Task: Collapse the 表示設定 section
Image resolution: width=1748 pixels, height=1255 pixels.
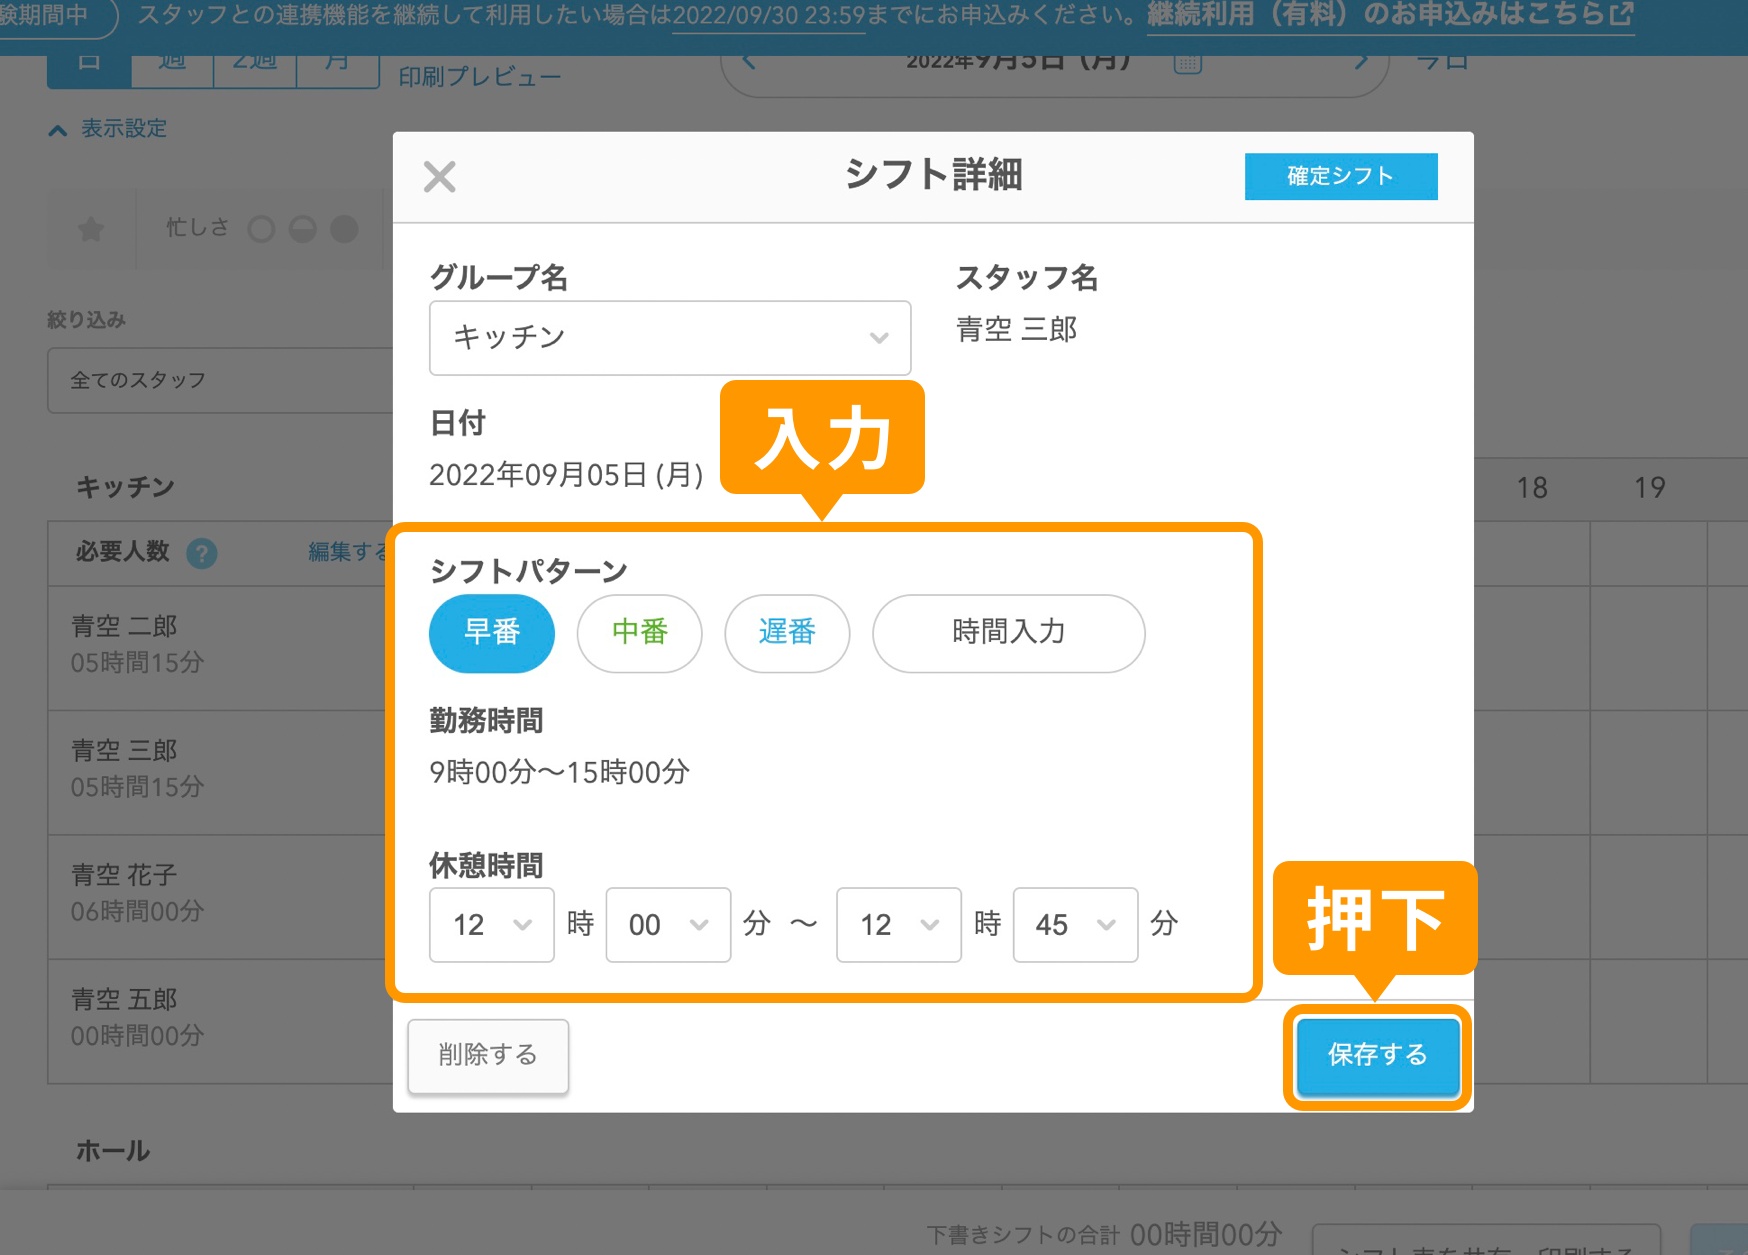Action: click(107, 128)
